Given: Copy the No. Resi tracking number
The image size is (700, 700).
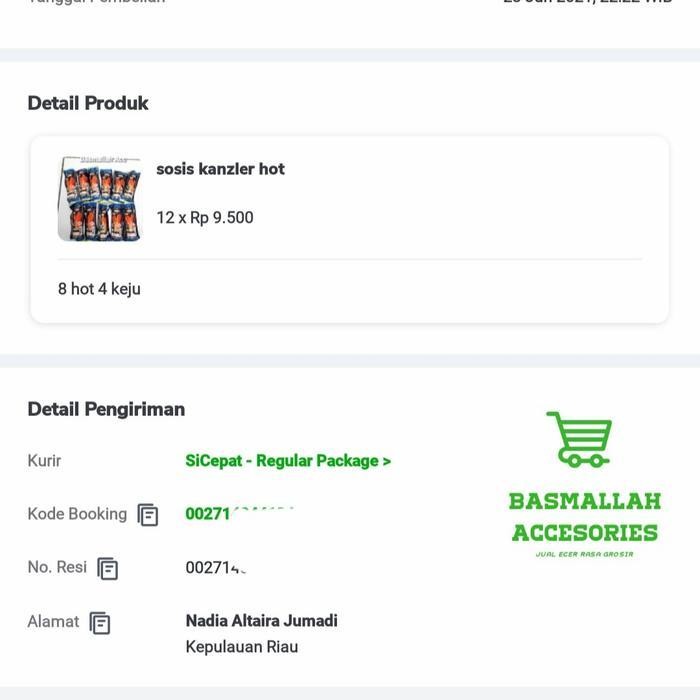Looking at the screenshot, I should (x=108, y=568).
